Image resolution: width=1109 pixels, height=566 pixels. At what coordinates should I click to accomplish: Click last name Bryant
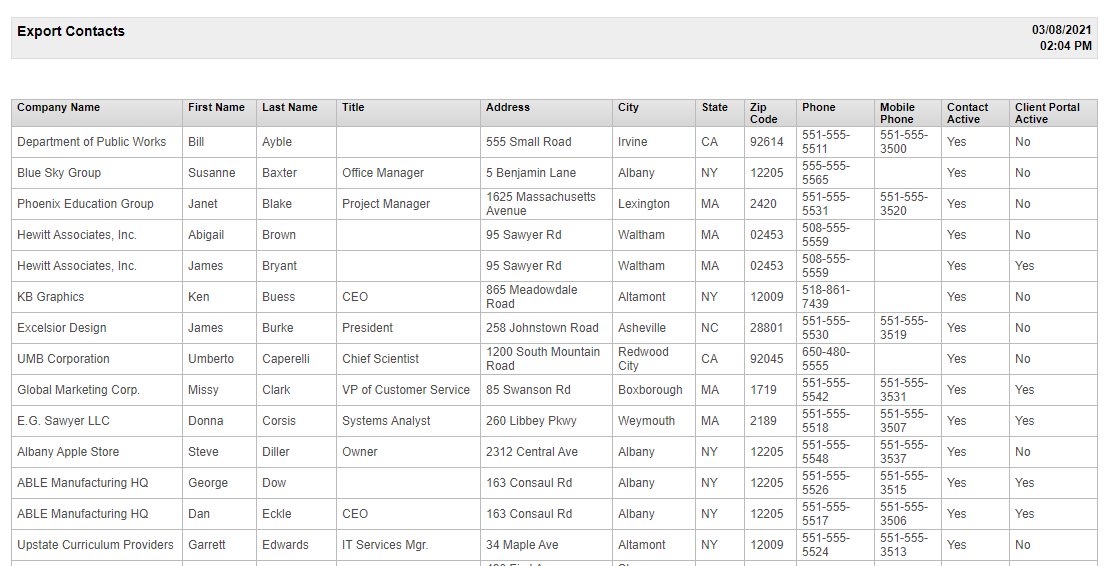279,266
